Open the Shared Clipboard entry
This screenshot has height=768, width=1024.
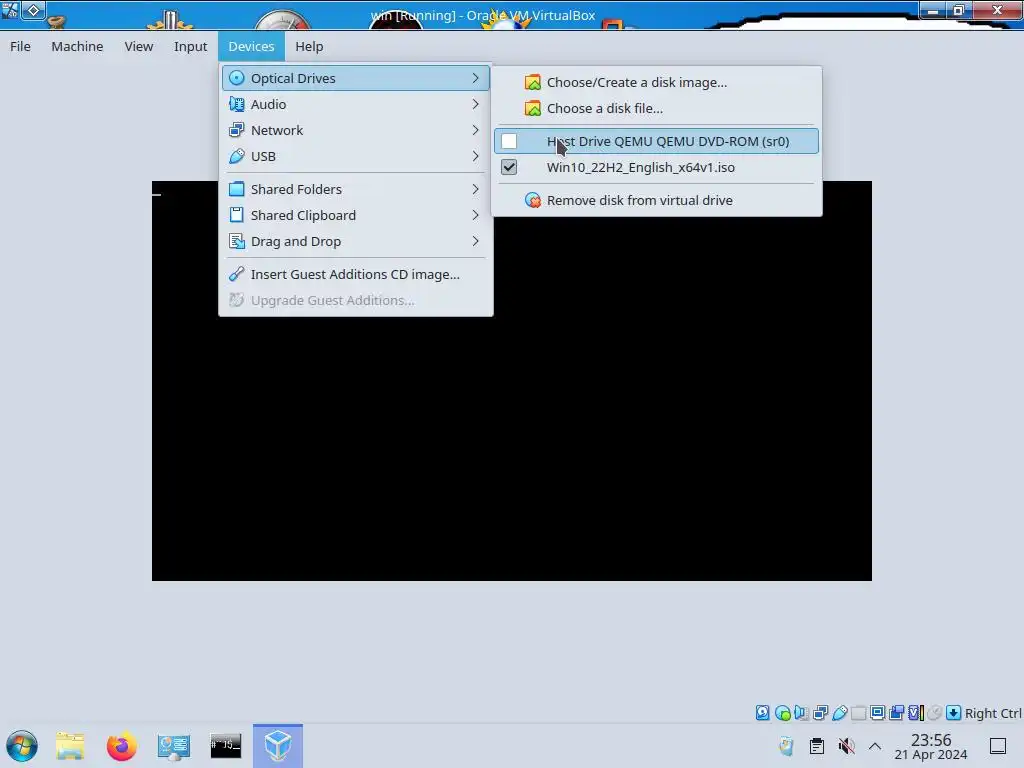(x=355, y=215)
